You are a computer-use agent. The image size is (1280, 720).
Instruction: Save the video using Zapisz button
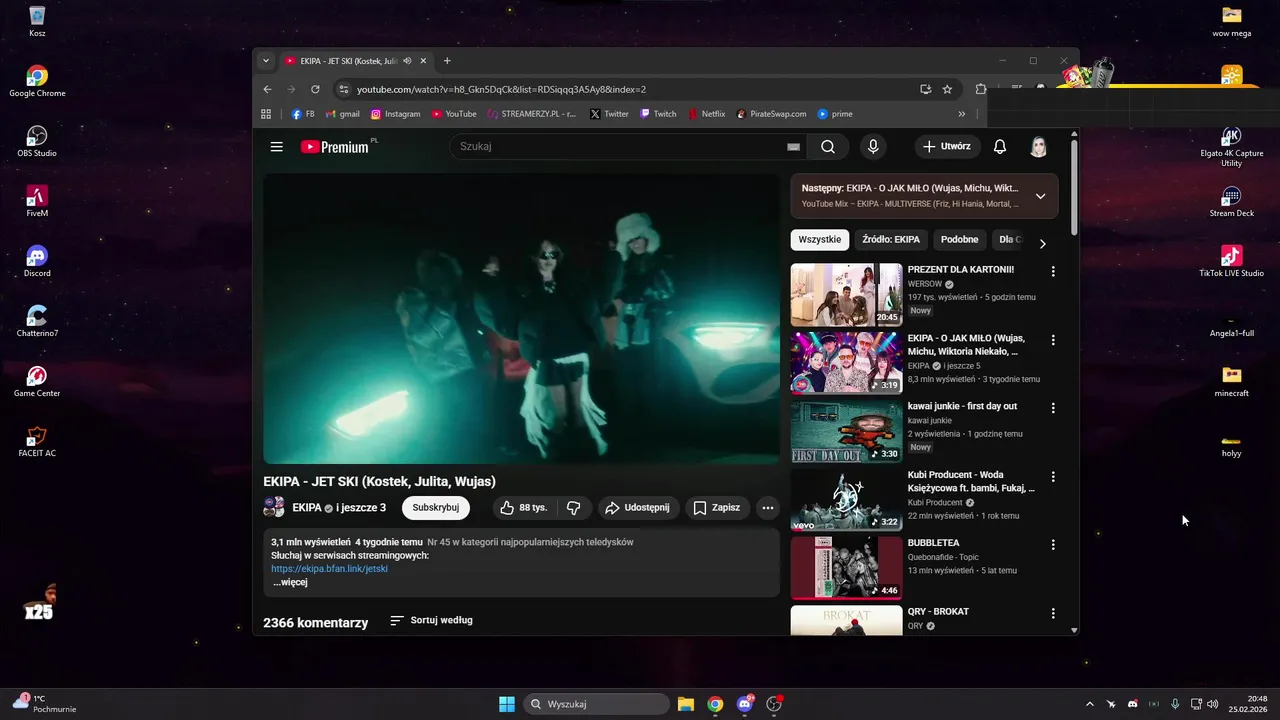tap(717, 508)
